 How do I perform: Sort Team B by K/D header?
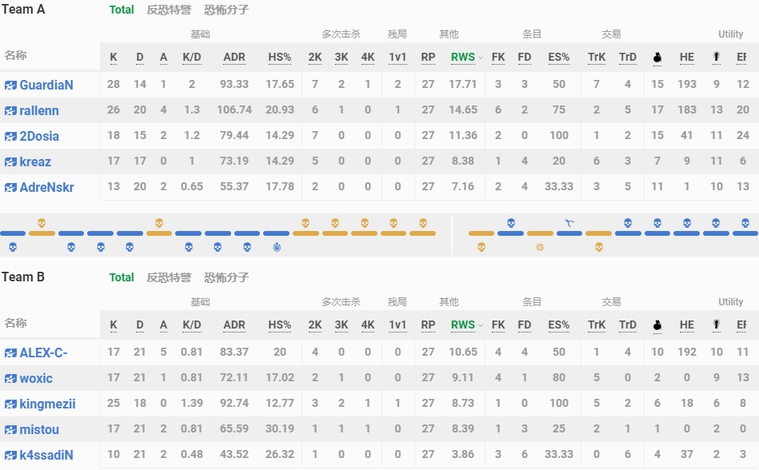pos(192,325)
